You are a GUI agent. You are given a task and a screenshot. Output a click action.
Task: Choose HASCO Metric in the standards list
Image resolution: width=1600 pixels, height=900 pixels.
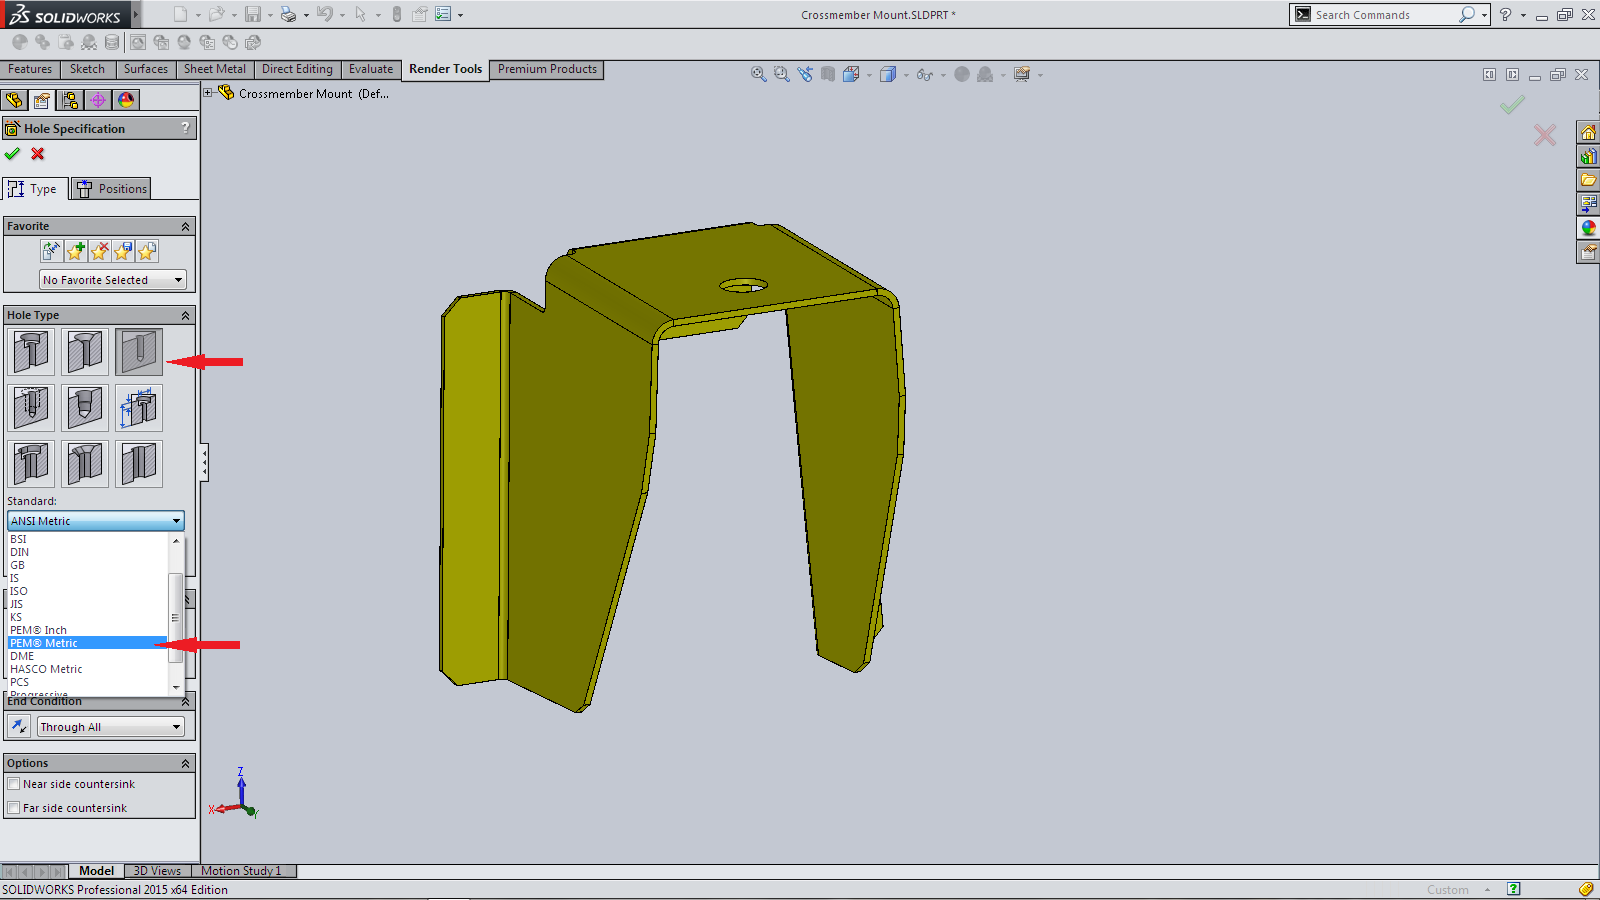[46, 669]
